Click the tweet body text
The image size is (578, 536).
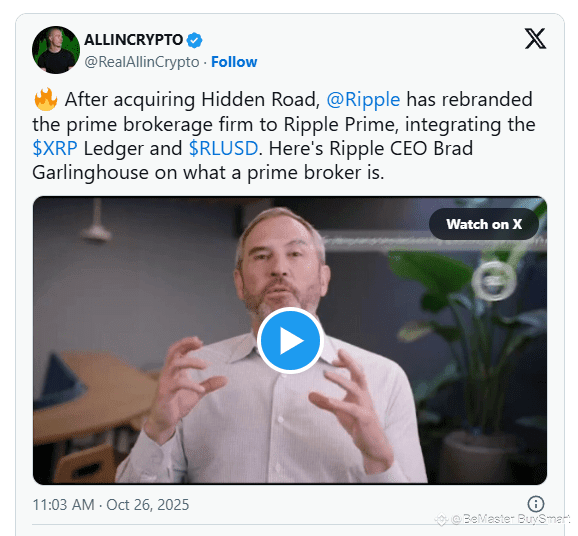(x=284, y=136)
